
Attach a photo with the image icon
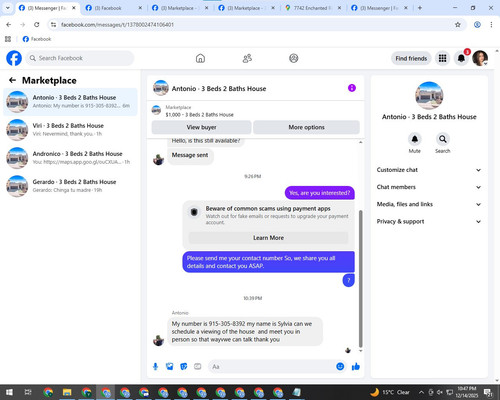(x=170, y=367)
